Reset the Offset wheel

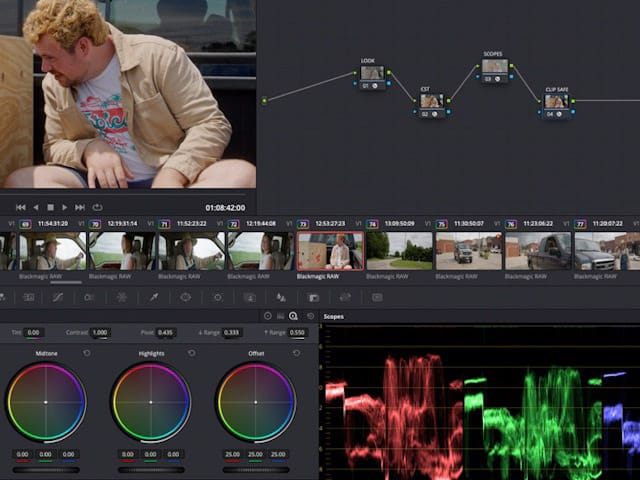[x=296, y=353]
